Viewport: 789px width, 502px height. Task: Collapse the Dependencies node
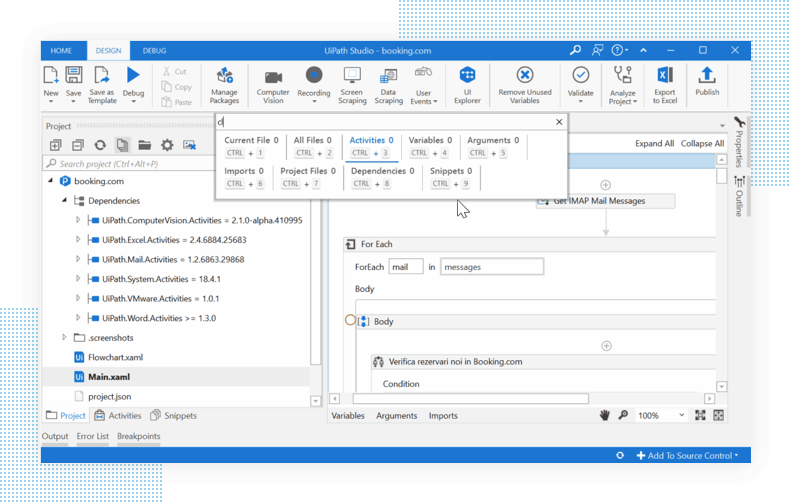(64, 200)
